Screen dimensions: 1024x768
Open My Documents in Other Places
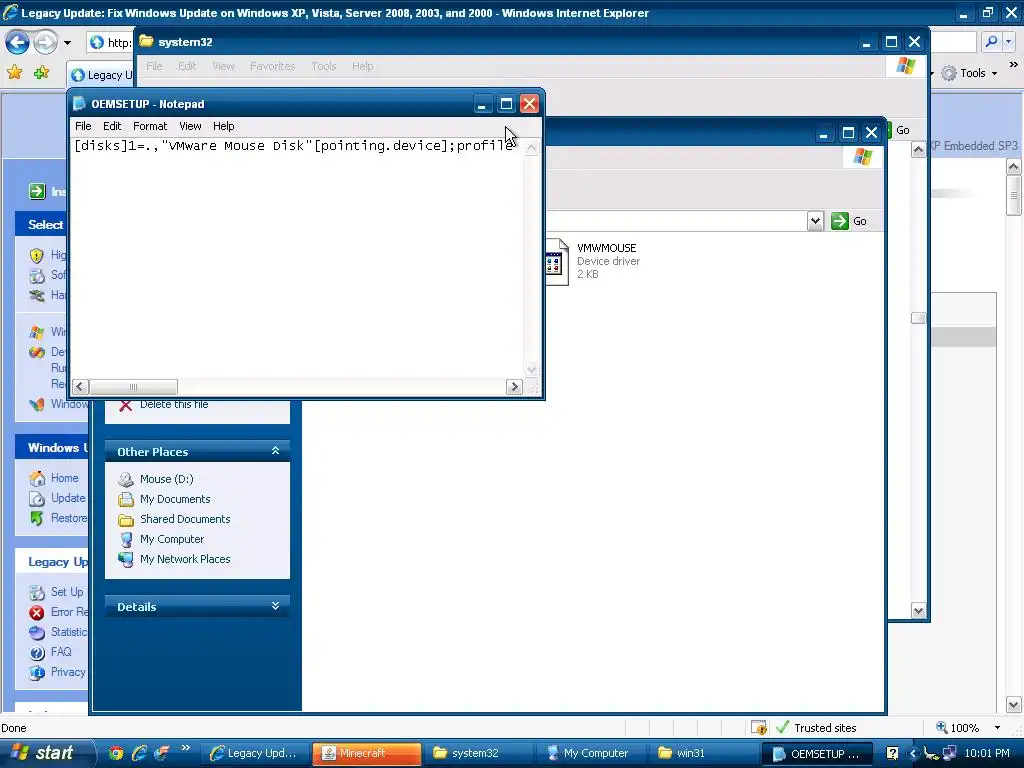175,499
